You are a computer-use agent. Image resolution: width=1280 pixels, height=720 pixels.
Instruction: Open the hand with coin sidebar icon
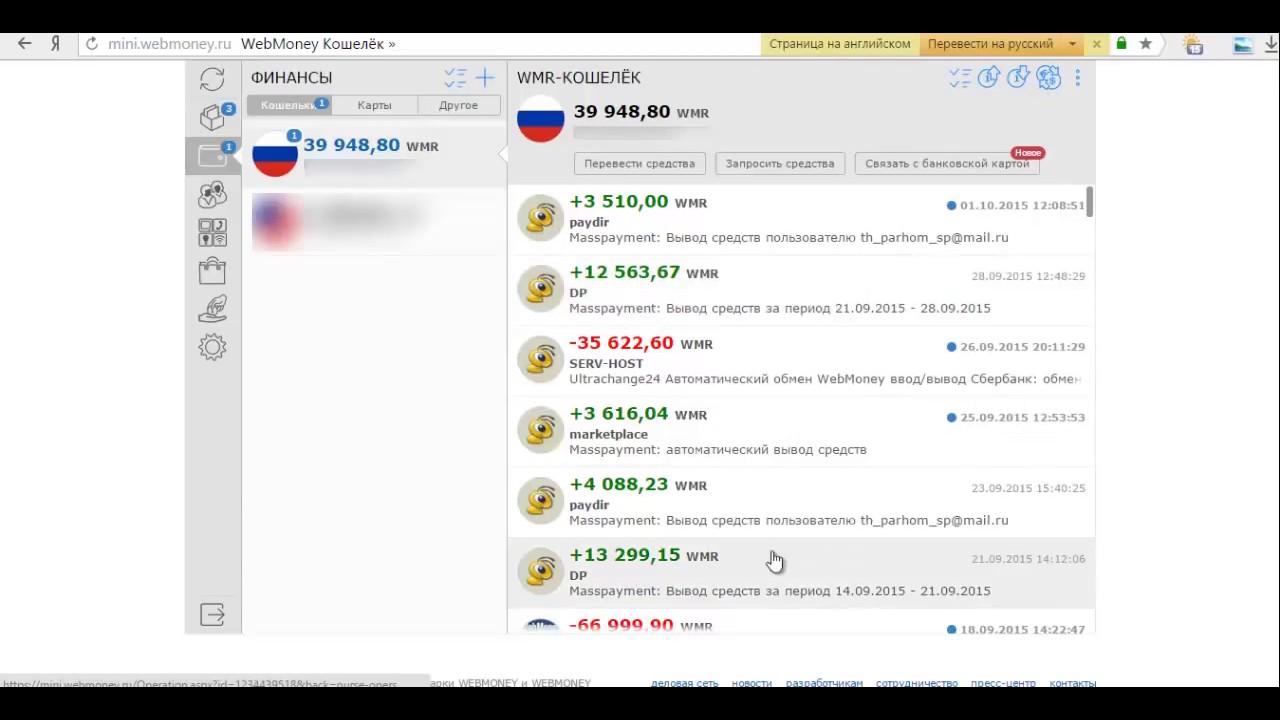click(212, 308)
